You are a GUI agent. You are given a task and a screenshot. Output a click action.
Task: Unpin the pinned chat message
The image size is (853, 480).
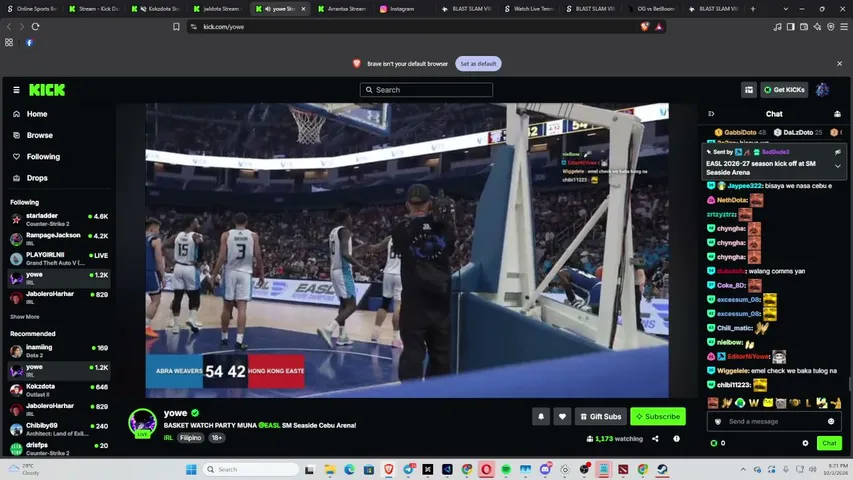[x=838, y=152]
